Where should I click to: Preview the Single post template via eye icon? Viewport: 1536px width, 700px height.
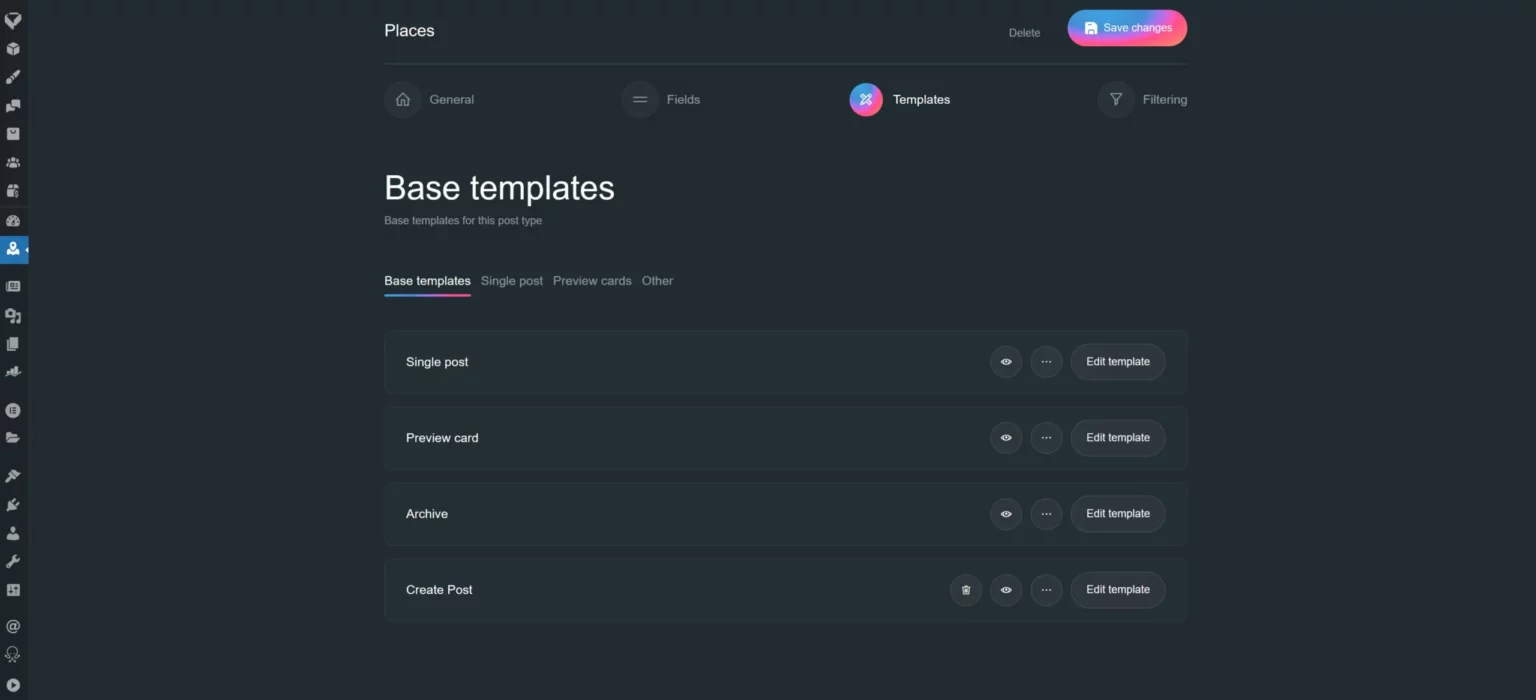(1006, 362)
